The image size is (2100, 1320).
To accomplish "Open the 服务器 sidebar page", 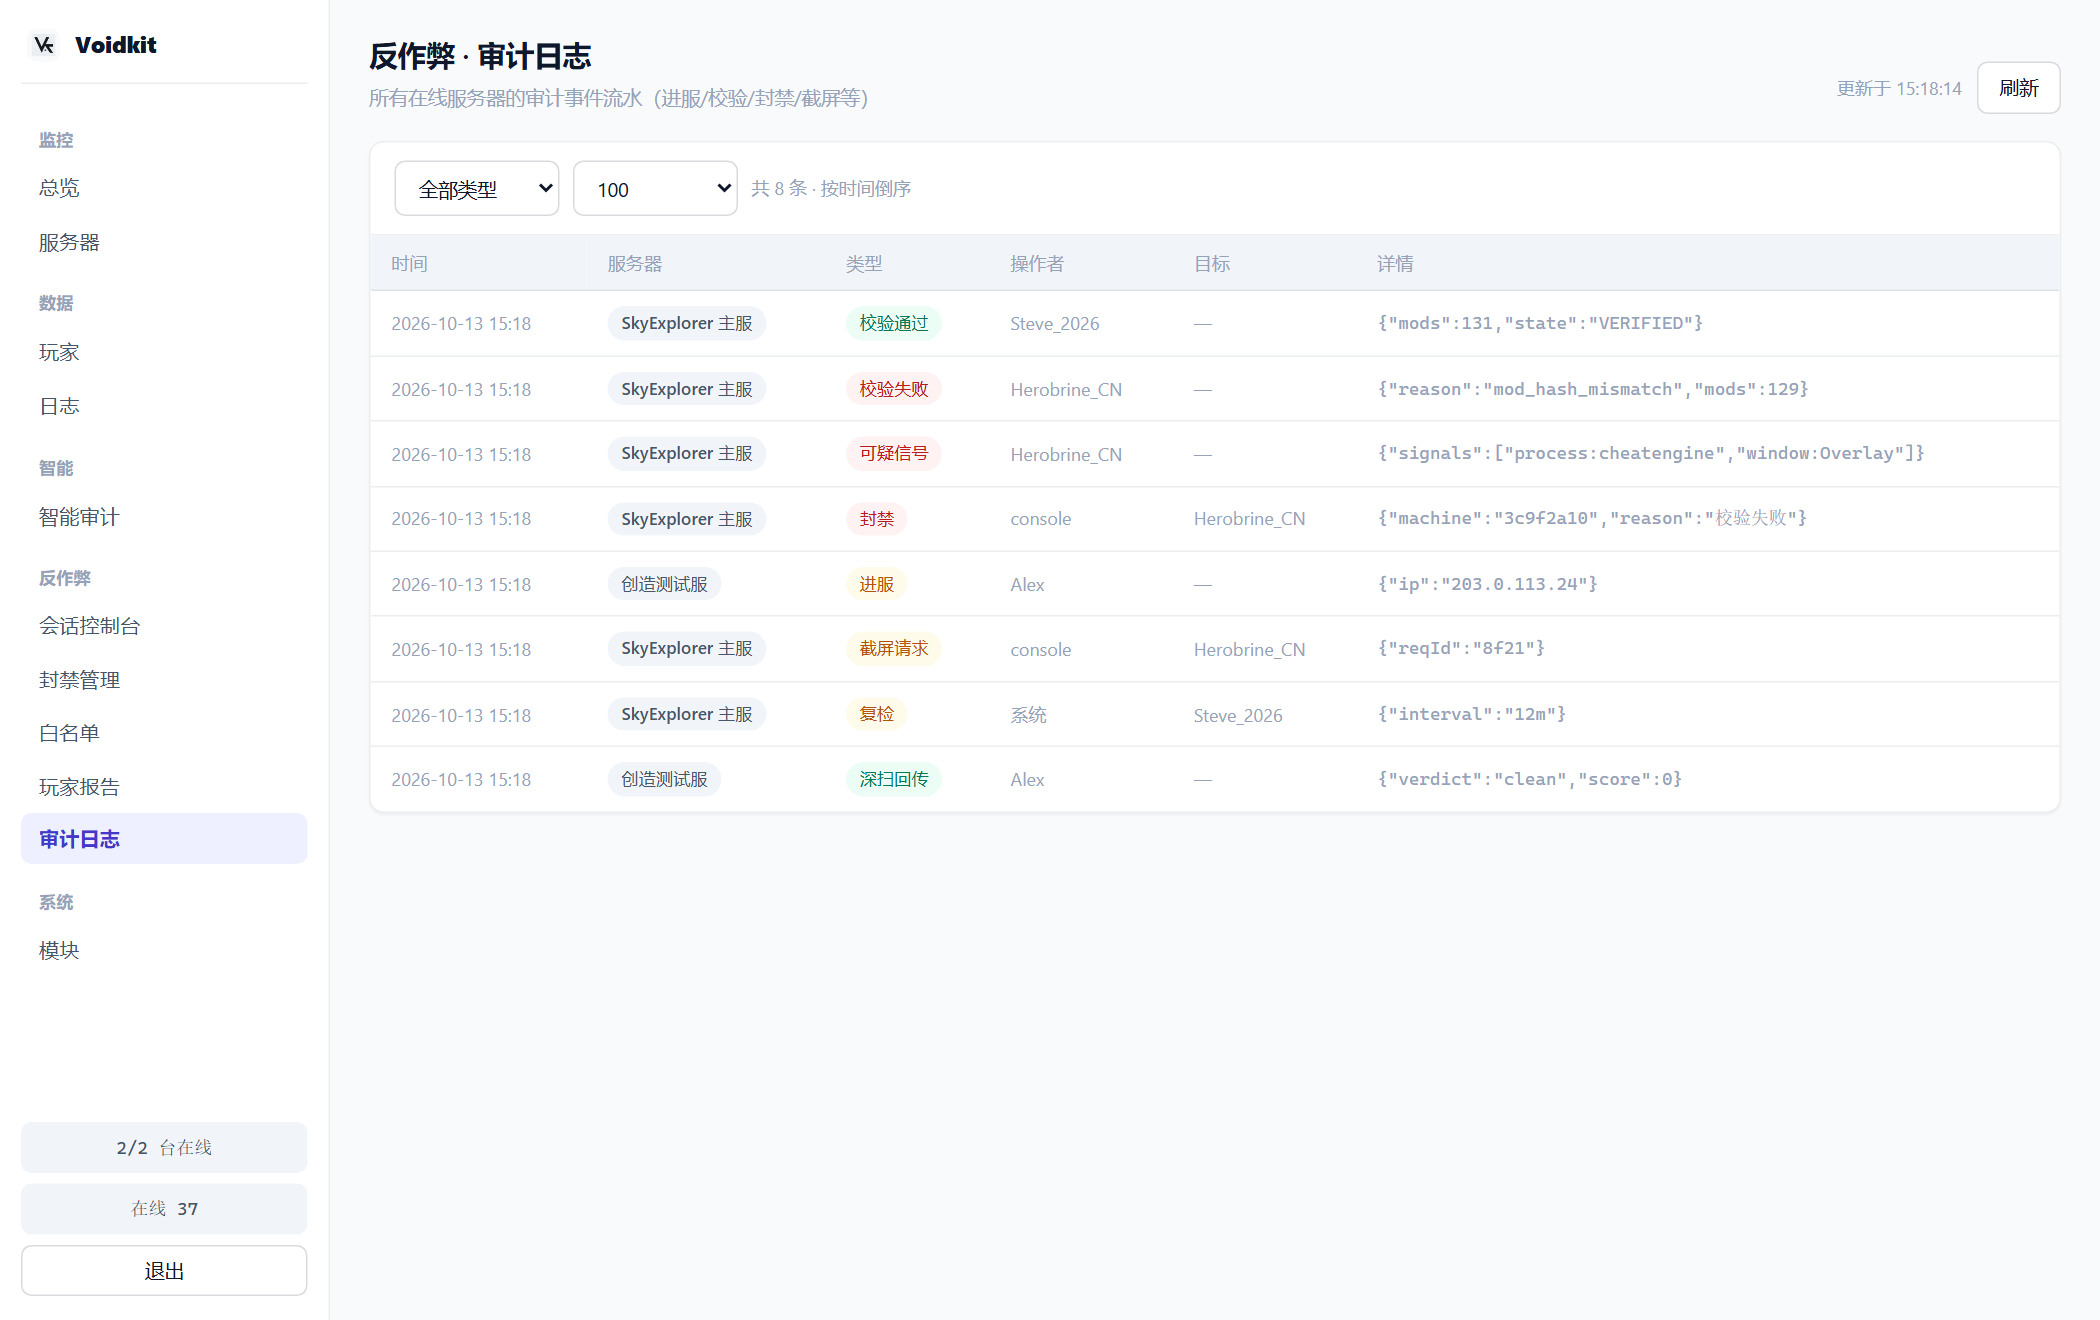I will (164, 242).
